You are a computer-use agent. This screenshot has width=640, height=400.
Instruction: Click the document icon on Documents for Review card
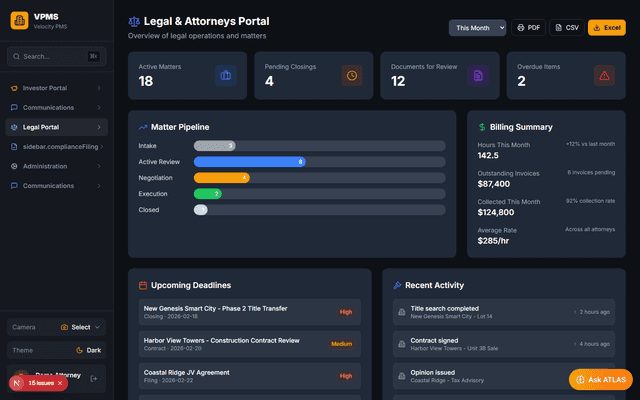[478, 76]
